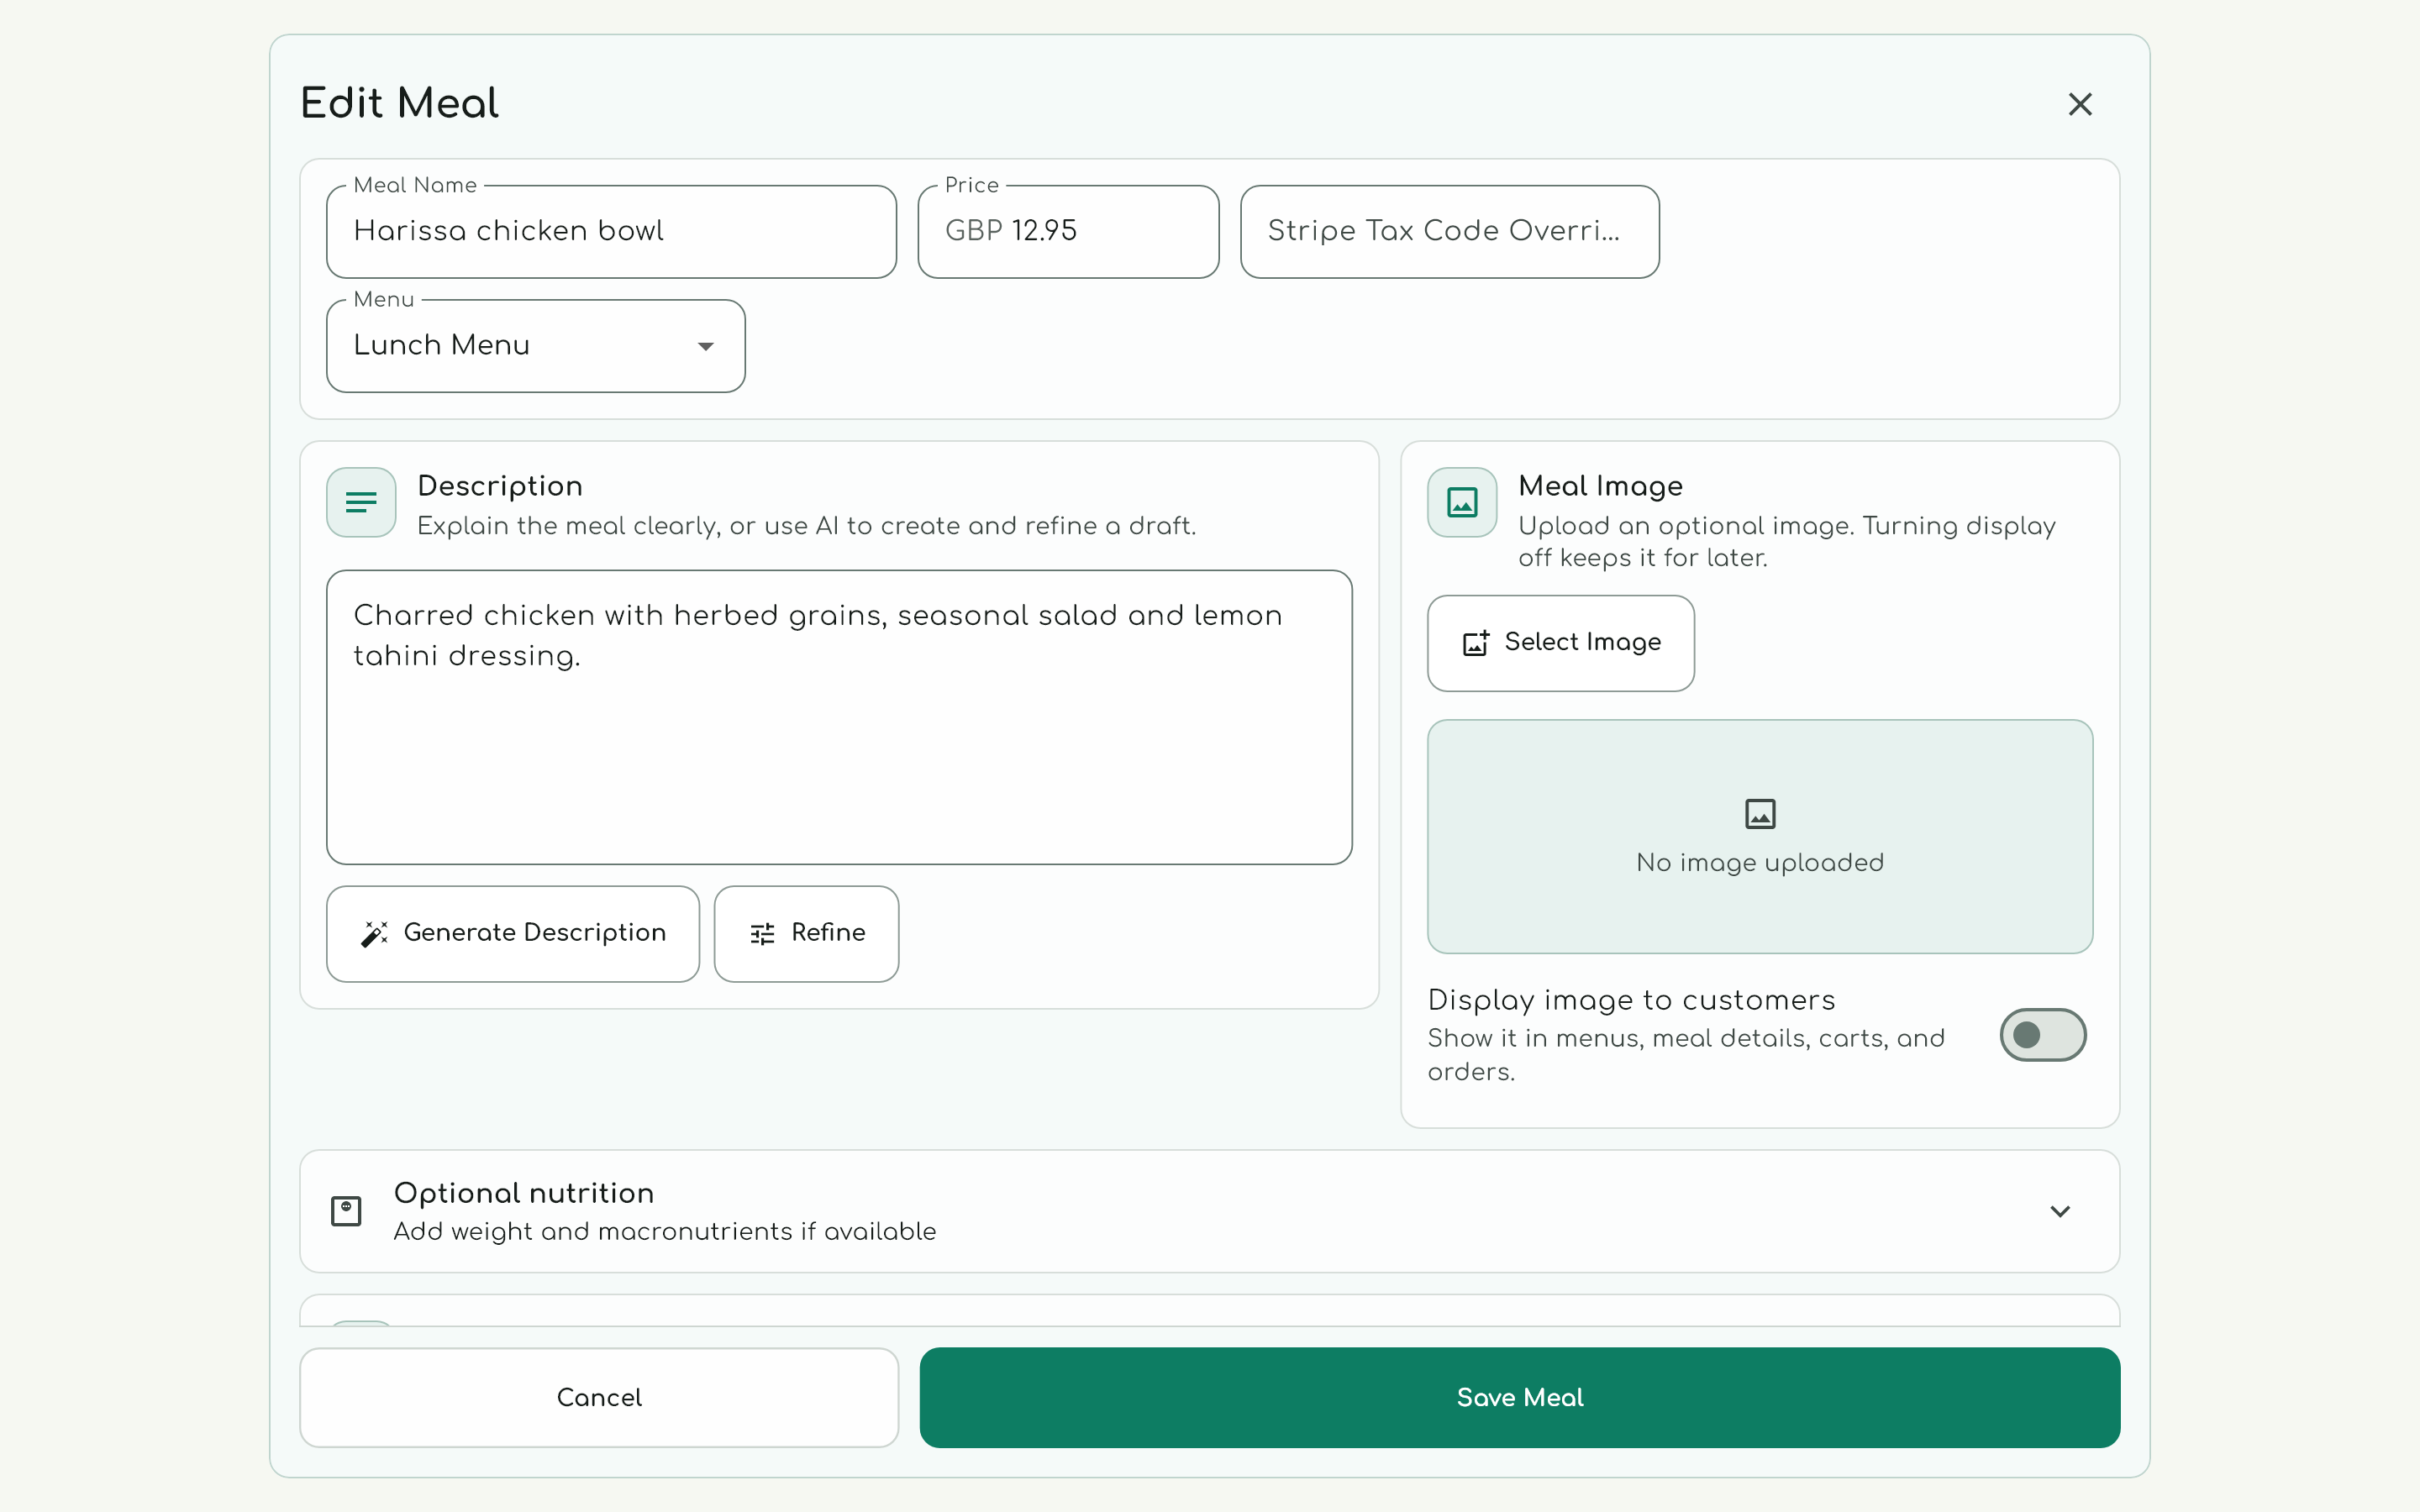Click the Description lines icon
Viewport: 2420px width, 1512px height.
click(x=361, y=502)
